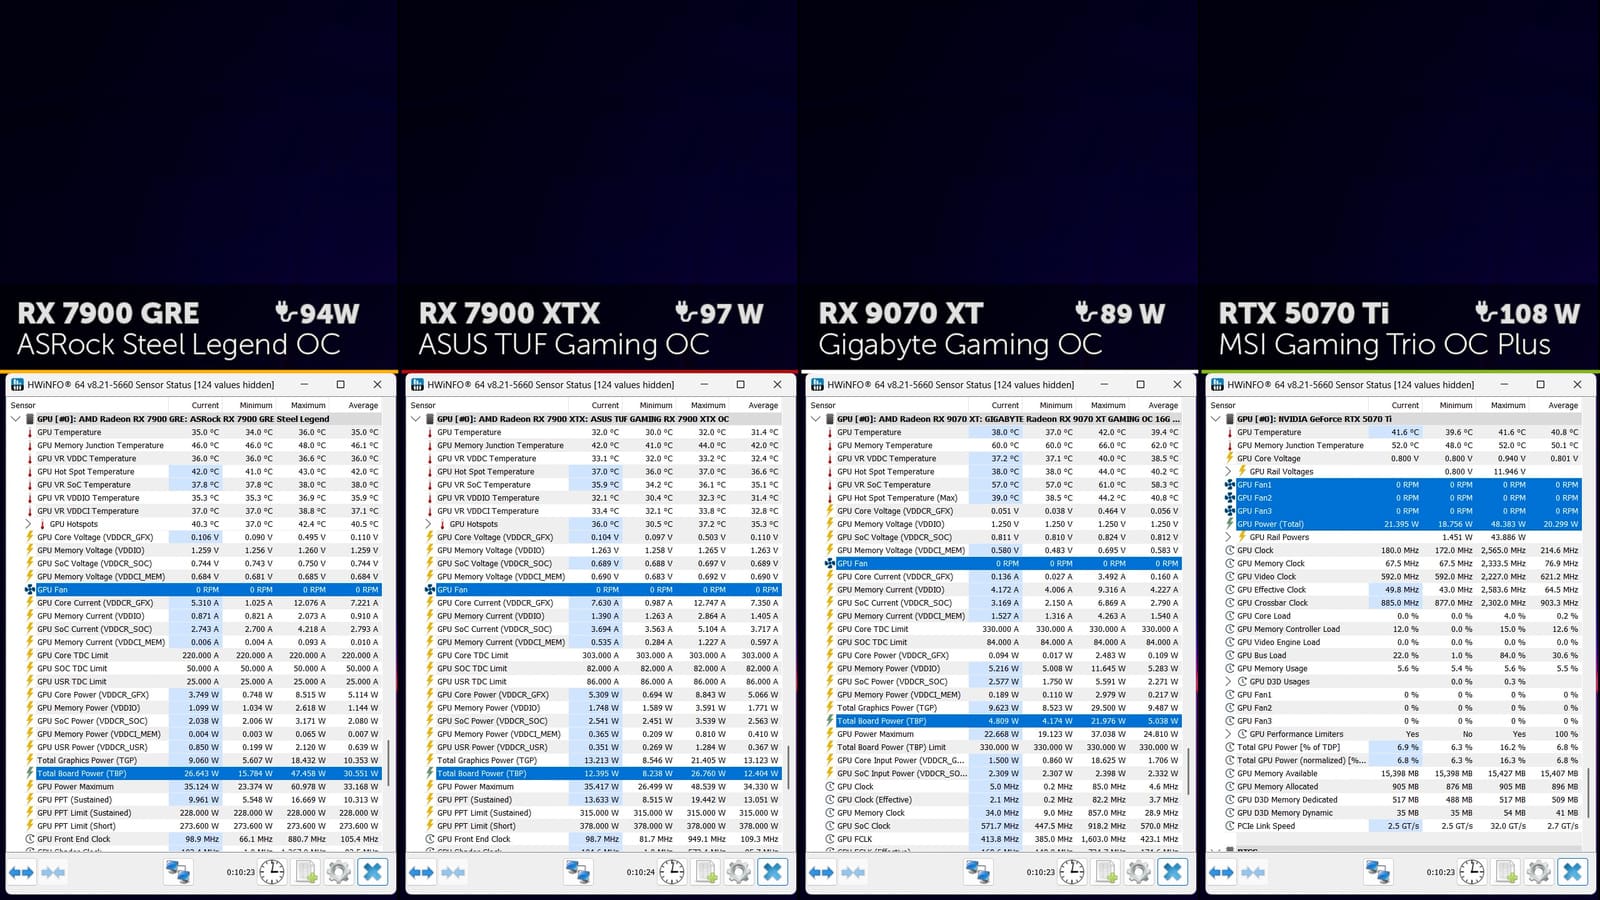
Task: Open sensor settings gear in RX 7900 GRE window
Action: [338, 872]
